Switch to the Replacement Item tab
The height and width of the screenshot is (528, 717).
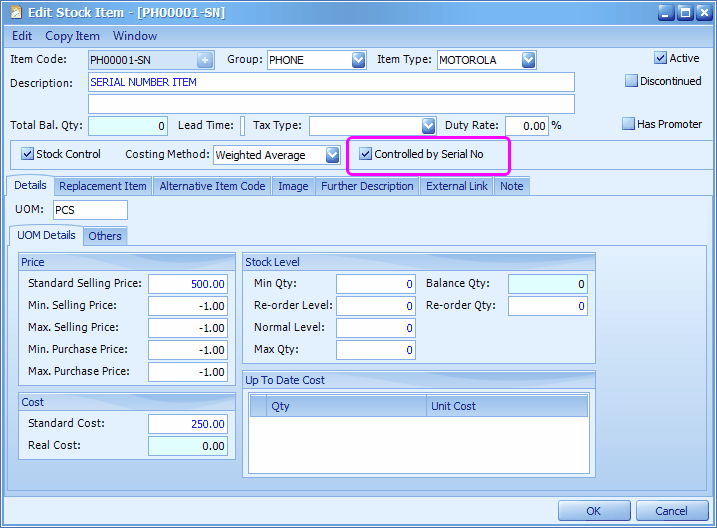pyautogui.click(x=102, y=186)
